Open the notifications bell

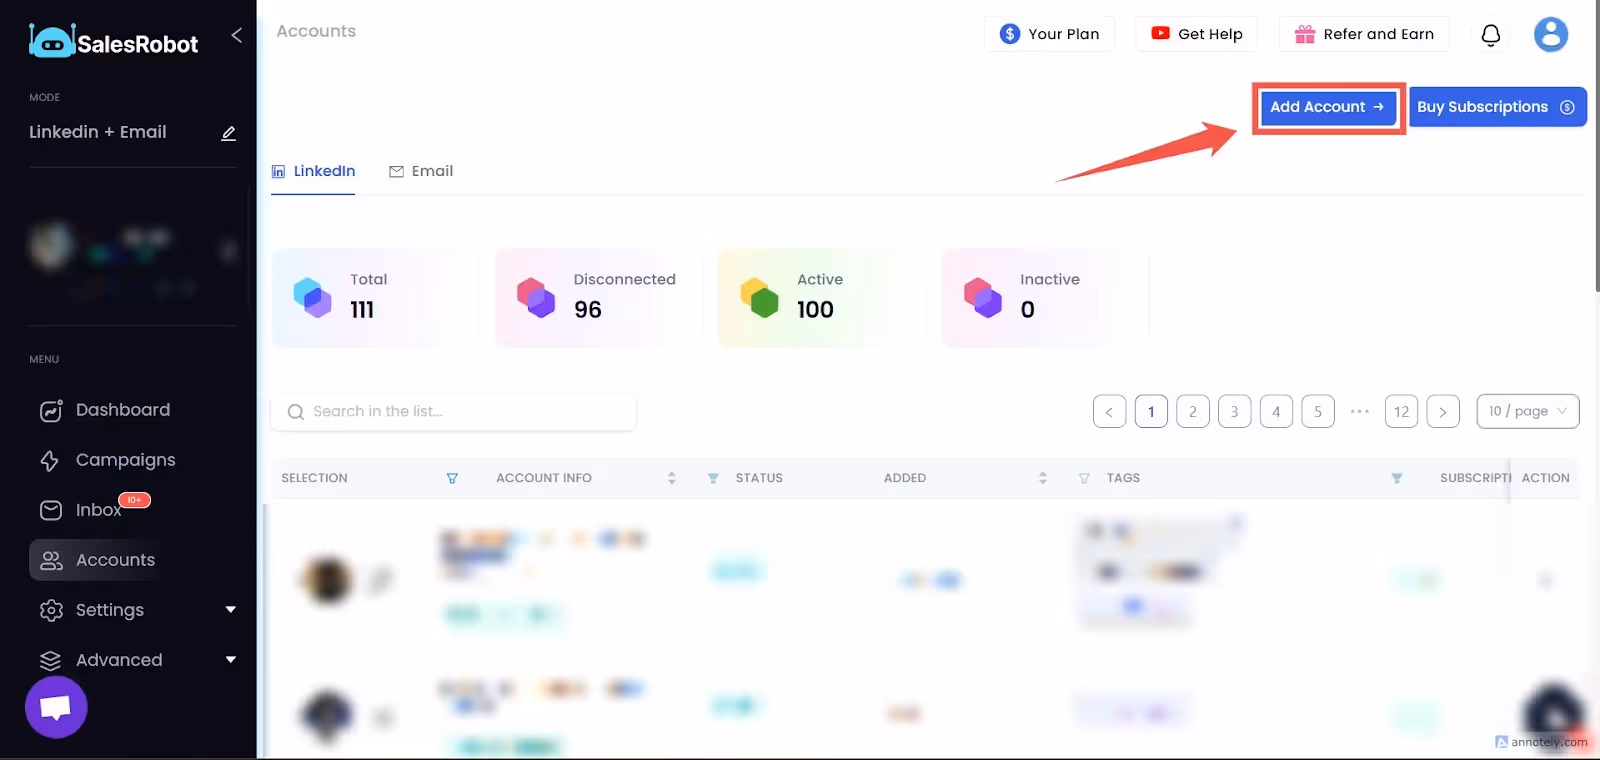(x=1491, y=35)
